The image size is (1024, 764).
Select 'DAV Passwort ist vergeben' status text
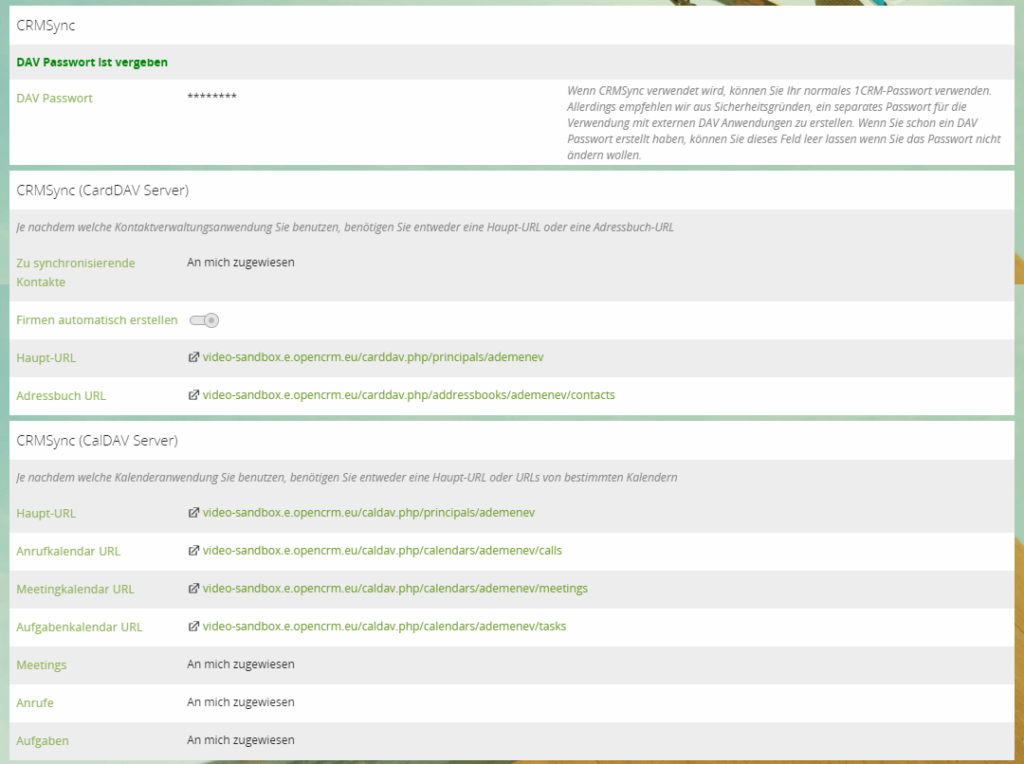[92, 62]
